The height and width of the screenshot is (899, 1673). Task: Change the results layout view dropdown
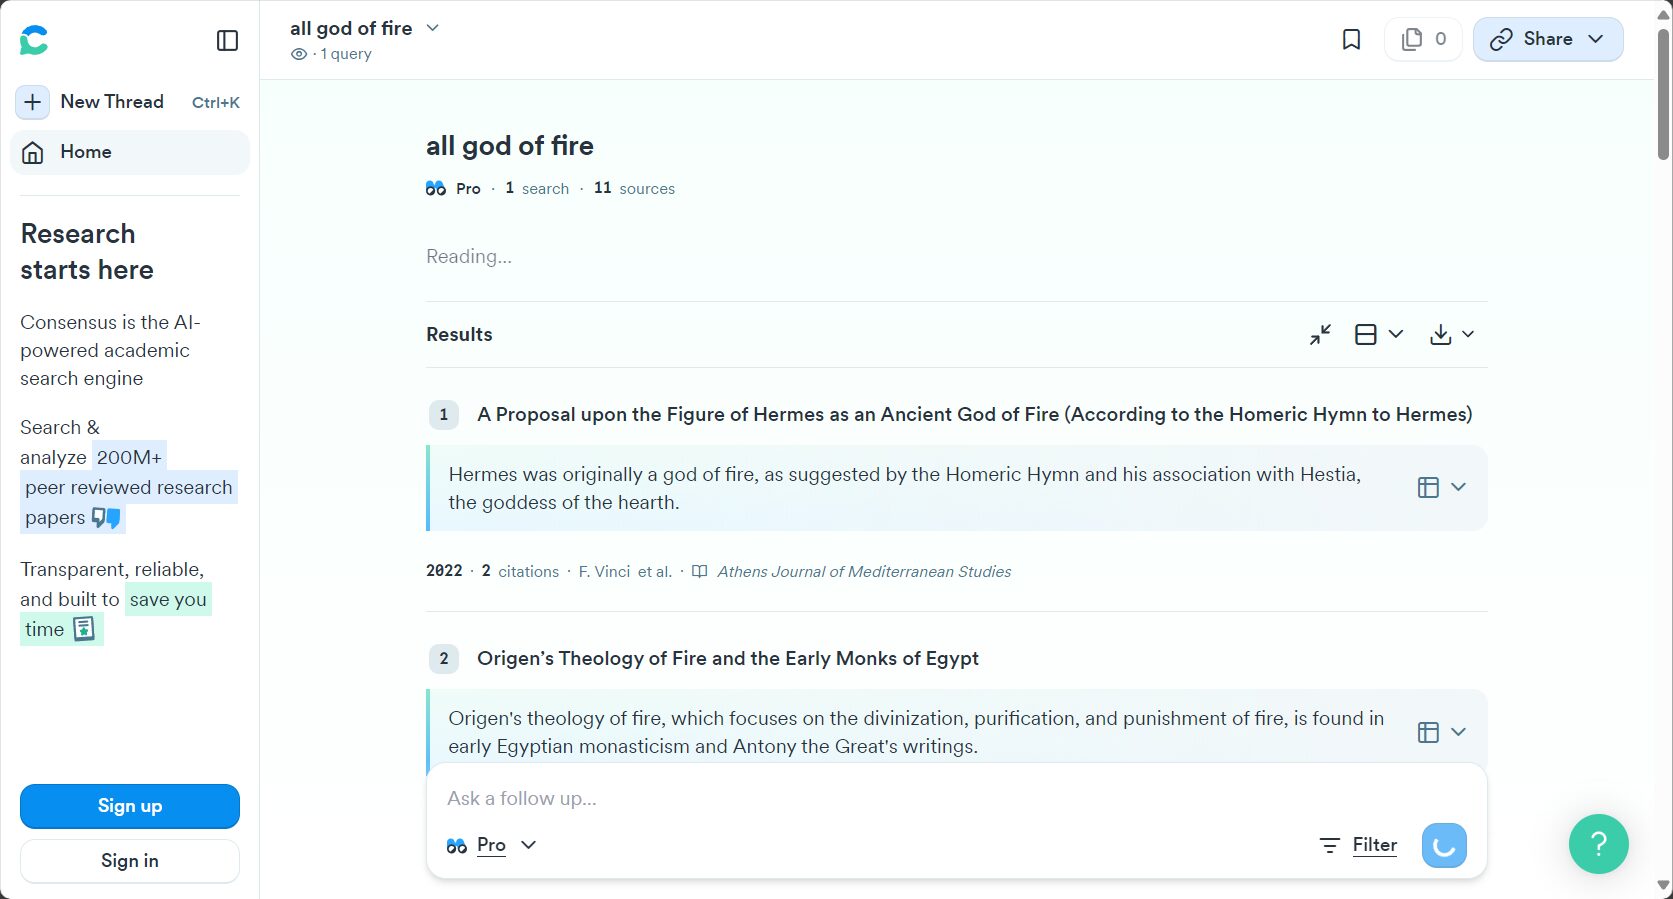(x=1378, y=334)
